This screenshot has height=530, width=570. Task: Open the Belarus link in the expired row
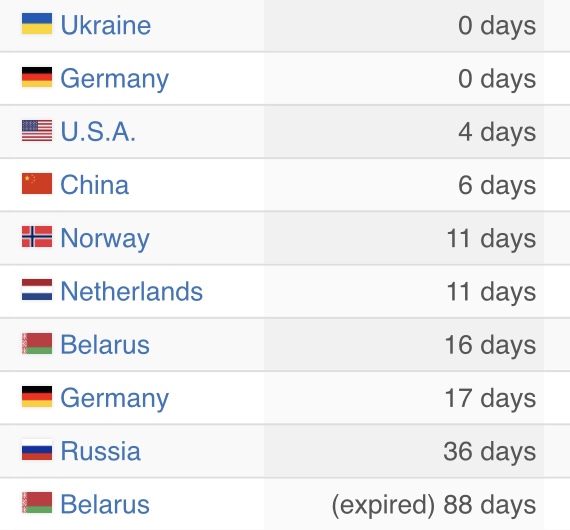coord(105,504)
